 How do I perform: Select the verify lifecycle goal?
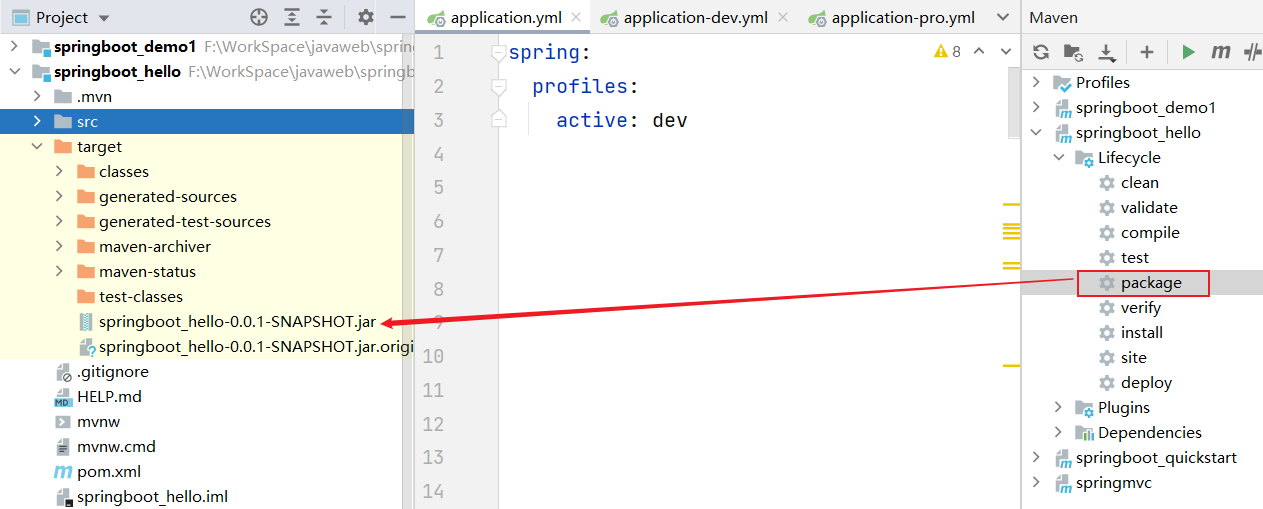1141,308
